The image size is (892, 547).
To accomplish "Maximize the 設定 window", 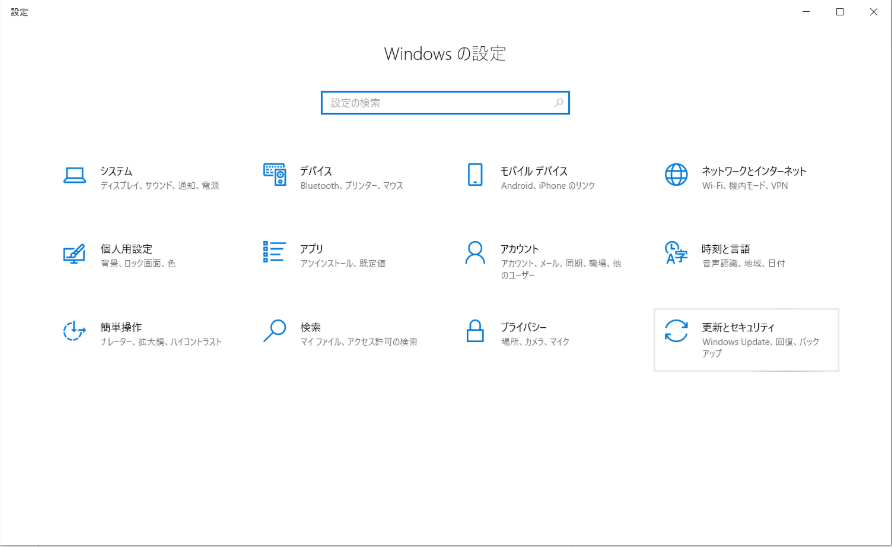I will [x=840, y=12].
